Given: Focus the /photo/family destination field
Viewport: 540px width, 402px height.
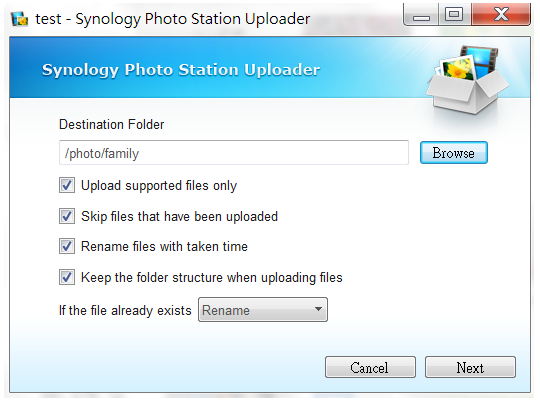Looking at the screenshot, I should [x=234, y=153].
